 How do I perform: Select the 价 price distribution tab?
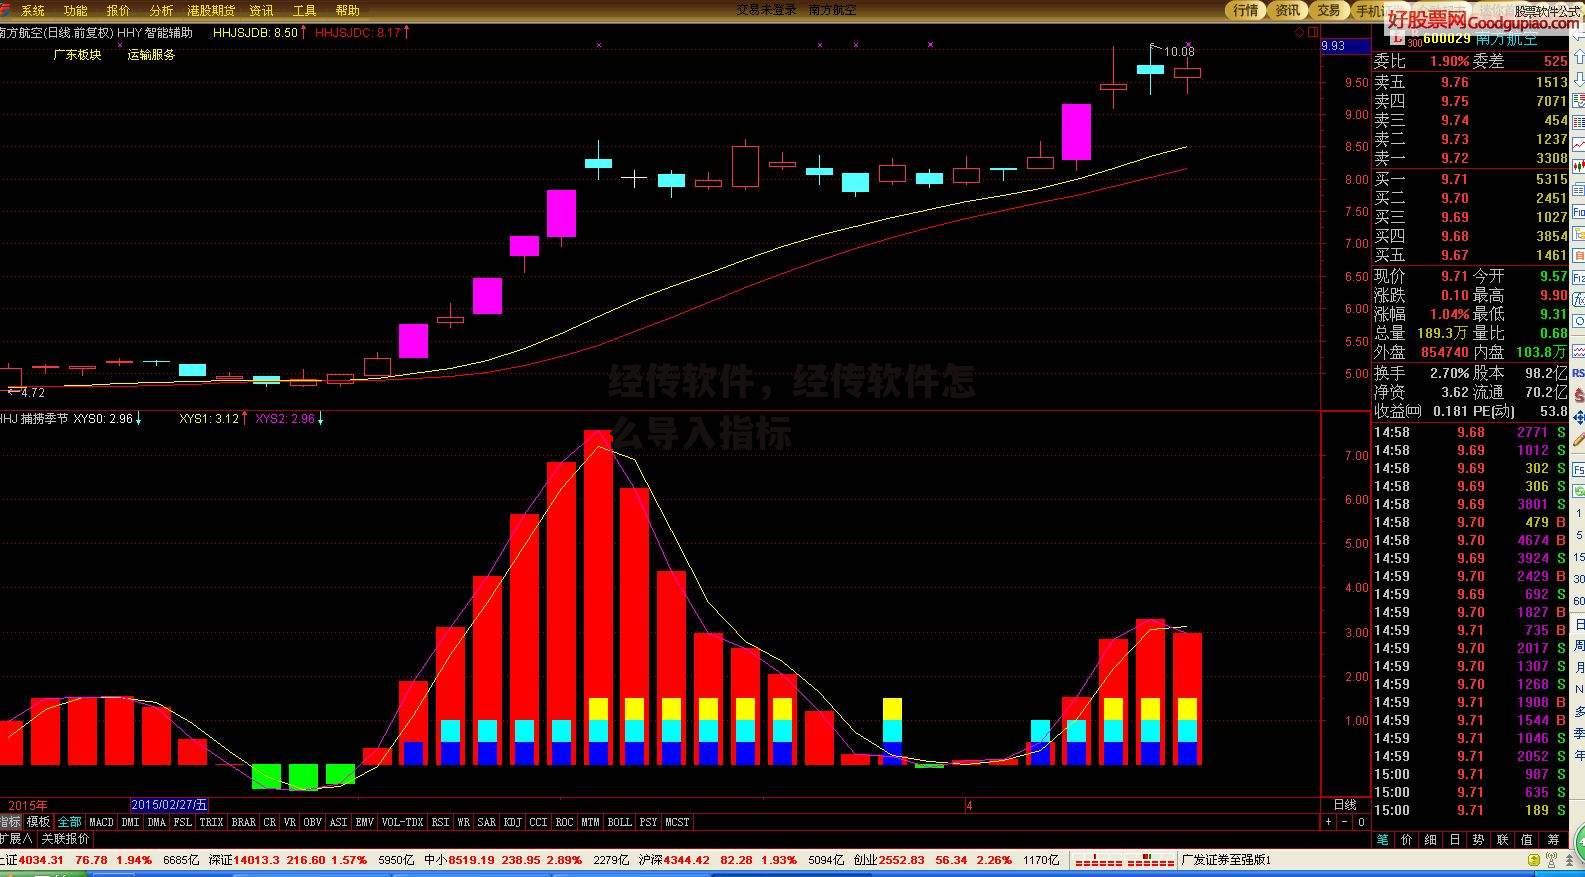click(x=1407, y=840)
